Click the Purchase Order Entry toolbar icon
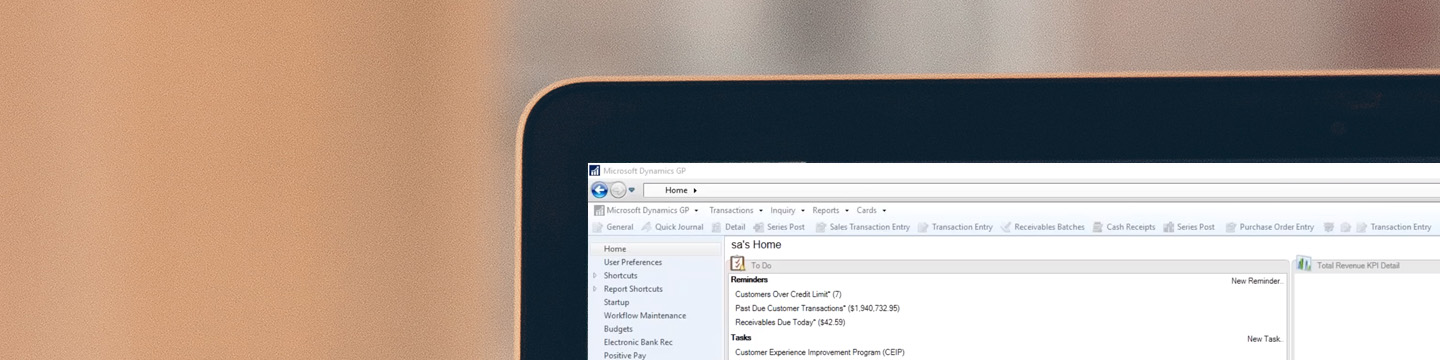Viewport: 1440px width, 360px height. 1231,227
